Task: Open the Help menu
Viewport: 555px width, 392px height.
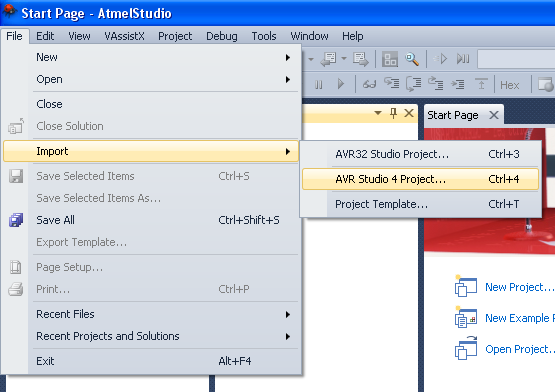Action: (353, 36)
